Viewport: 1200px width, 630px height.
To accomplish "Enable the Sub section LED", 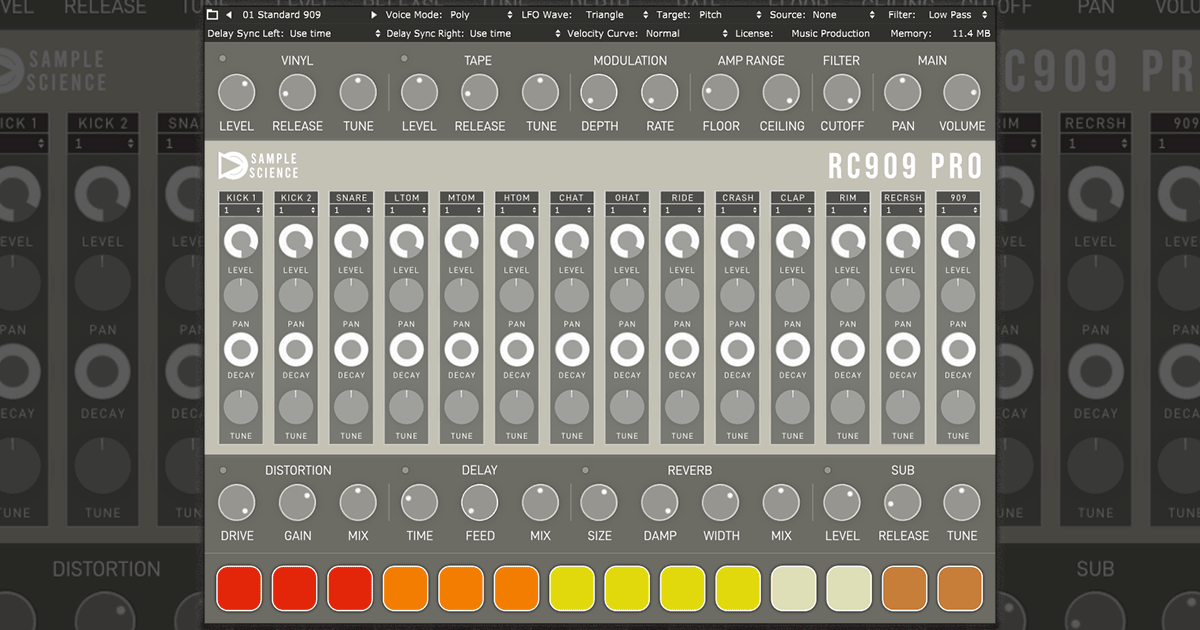I will pos(828,470).
